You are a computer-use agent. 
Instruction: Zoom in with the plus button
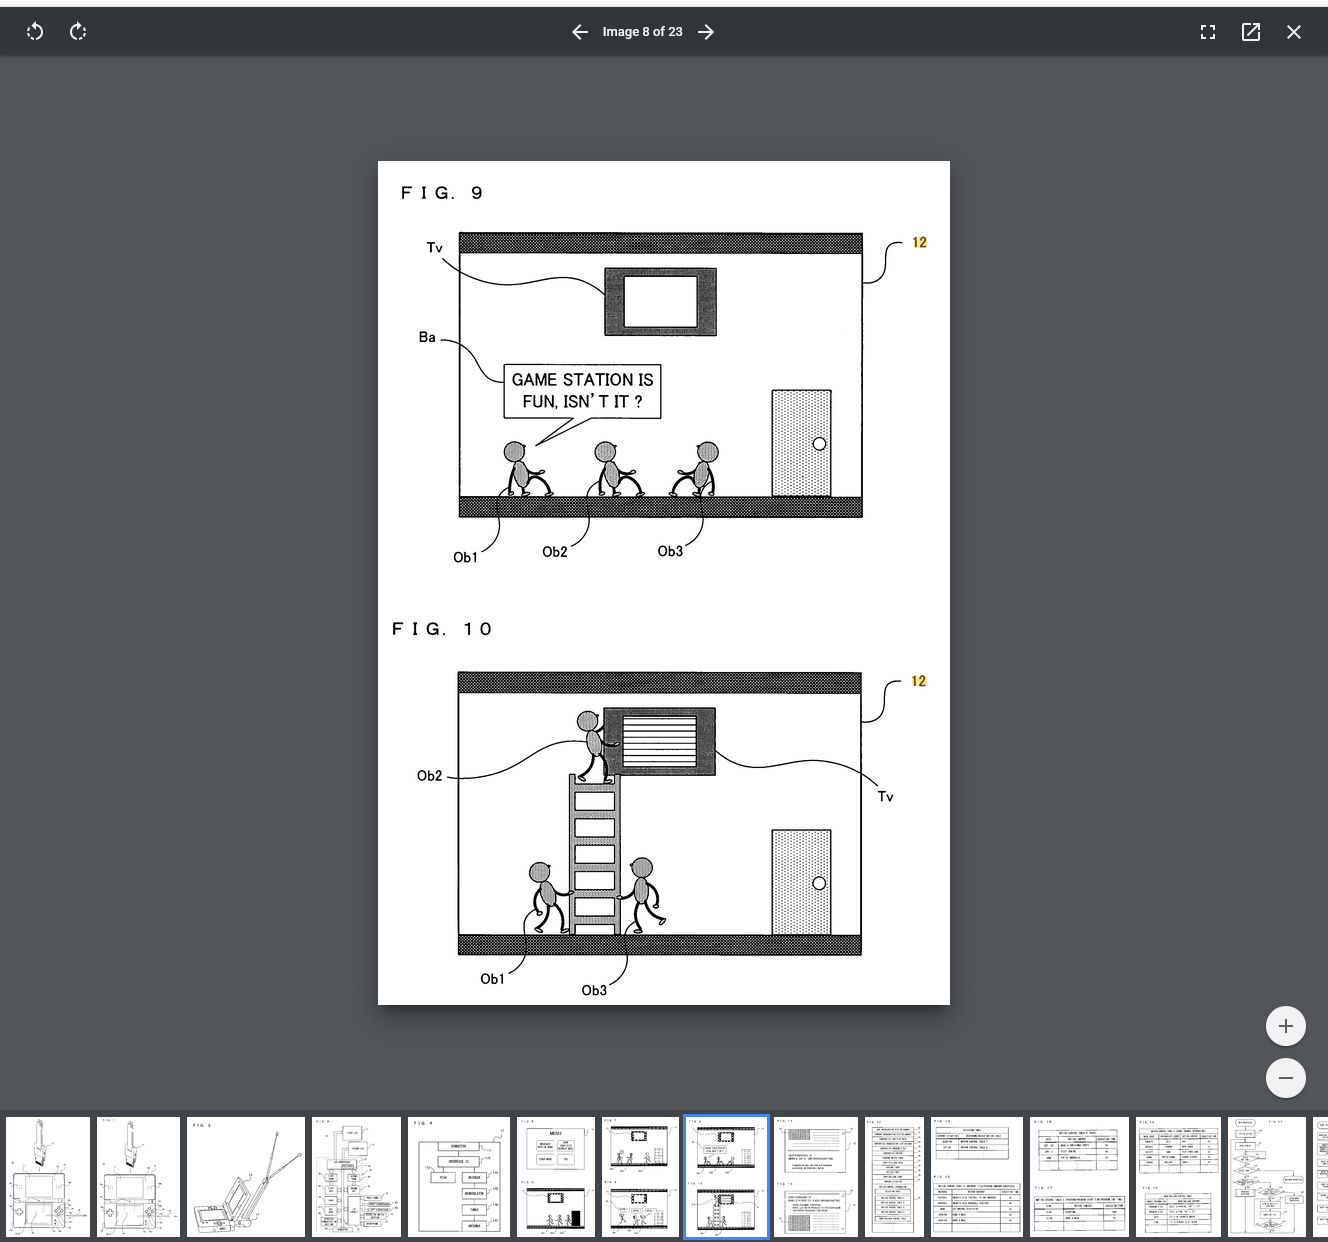pyautogui.click(x=1286, y=1026)
